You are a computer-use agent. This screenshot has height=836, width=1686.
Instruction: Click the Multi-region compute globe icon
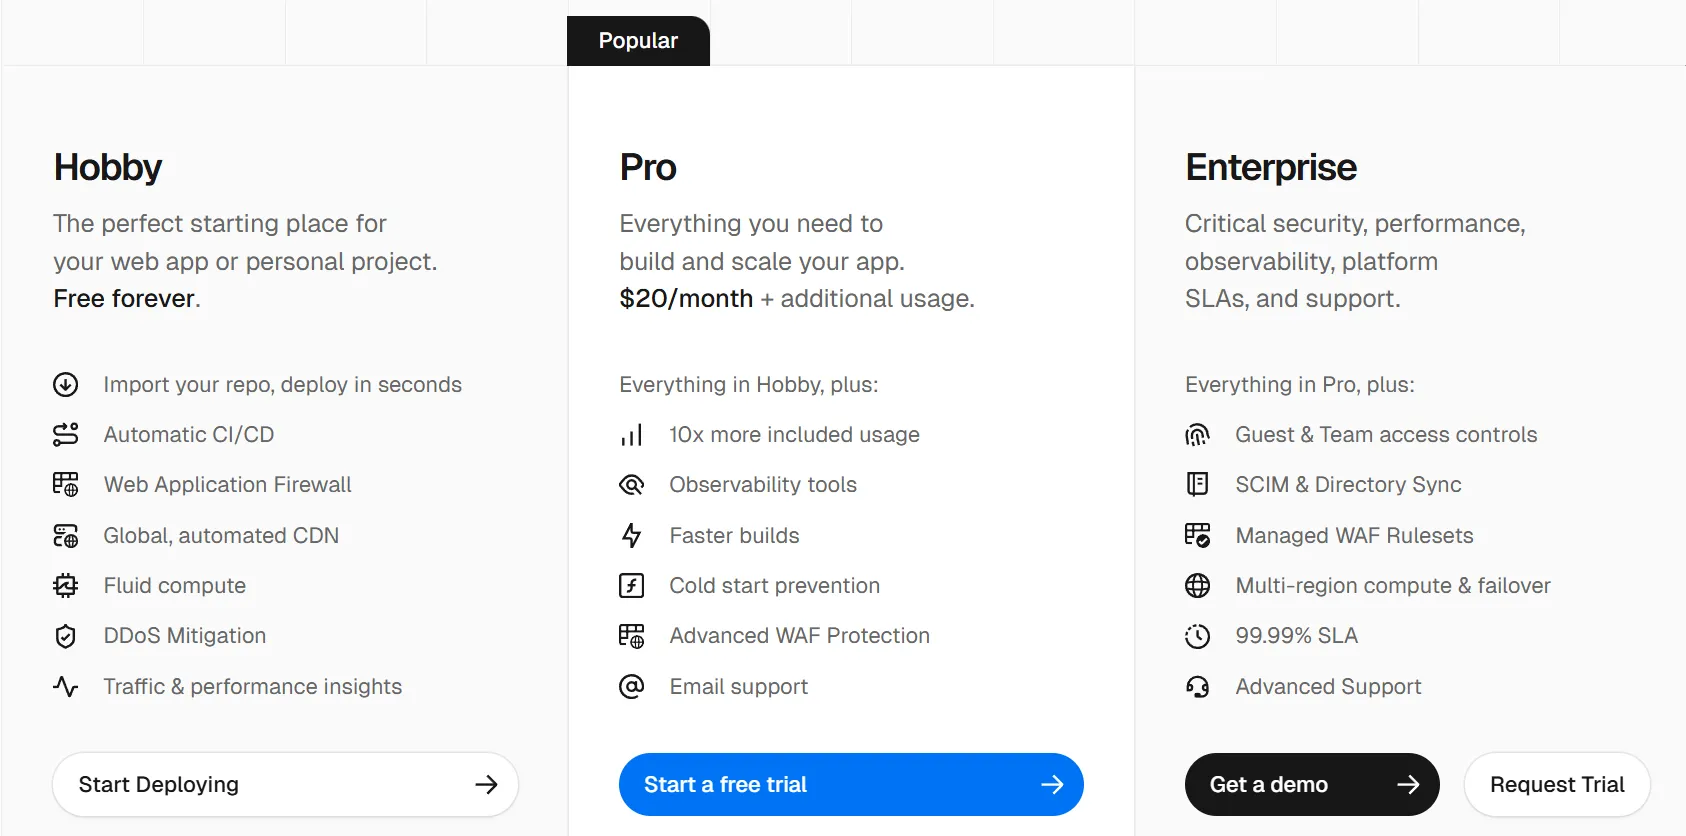[x=1197, y=586]
